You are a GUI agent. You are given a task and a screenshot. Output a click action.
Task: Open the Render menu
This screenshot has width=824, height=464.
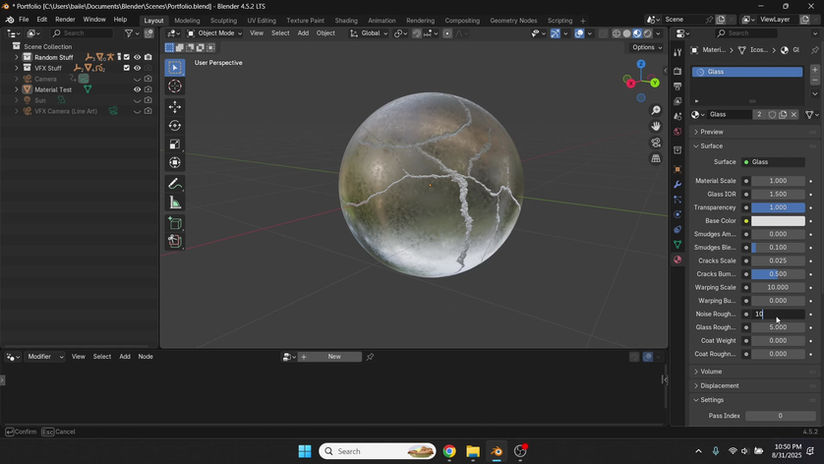(65, 19)
